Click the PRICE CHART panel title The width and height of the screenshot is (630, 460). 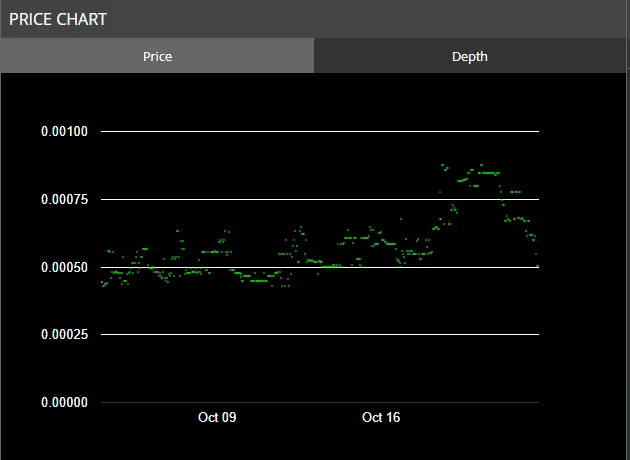pos(58,19)
